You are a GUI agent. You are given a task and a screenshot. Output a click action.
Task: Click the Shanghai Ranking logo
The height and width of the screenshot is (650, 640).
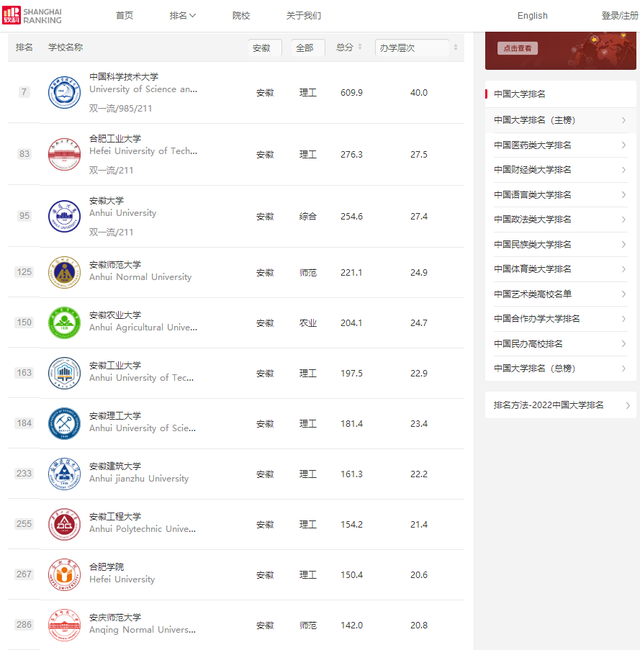click(x=32, y=15)
